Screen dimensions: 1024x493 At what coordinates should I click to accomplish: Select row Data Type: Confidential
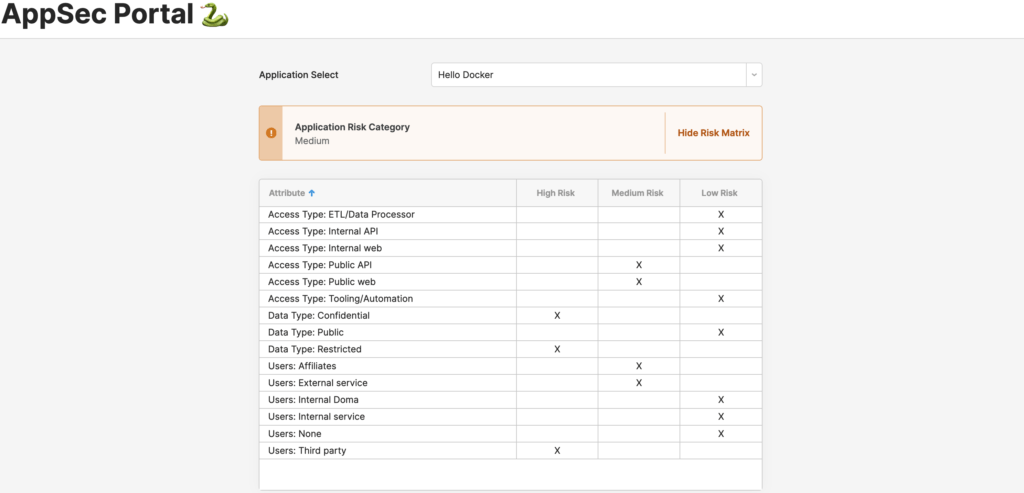[511, 315]
